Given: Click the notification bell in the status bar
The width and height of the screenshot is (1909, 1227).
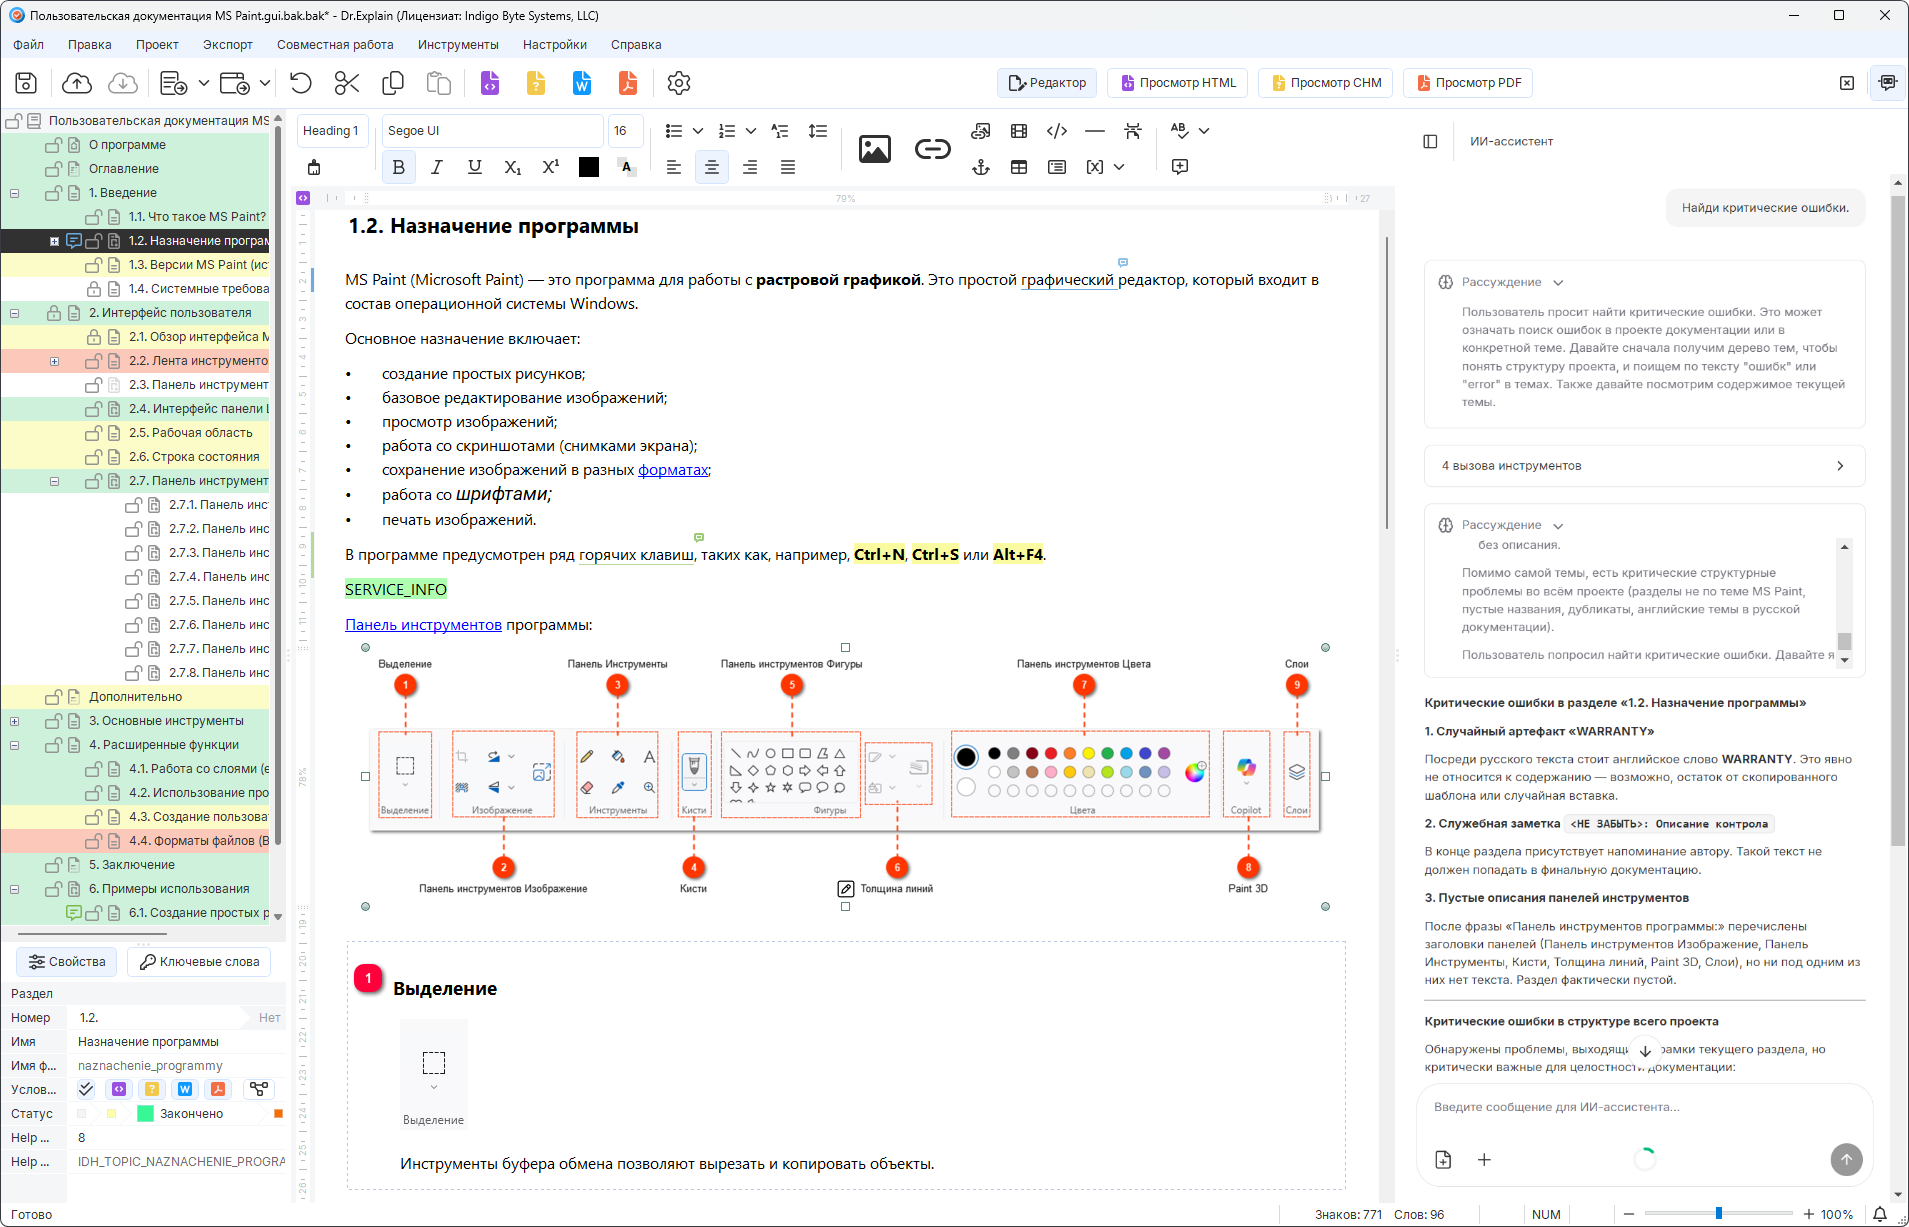Looking at the screenshot, I should tap(1880, 1214).
